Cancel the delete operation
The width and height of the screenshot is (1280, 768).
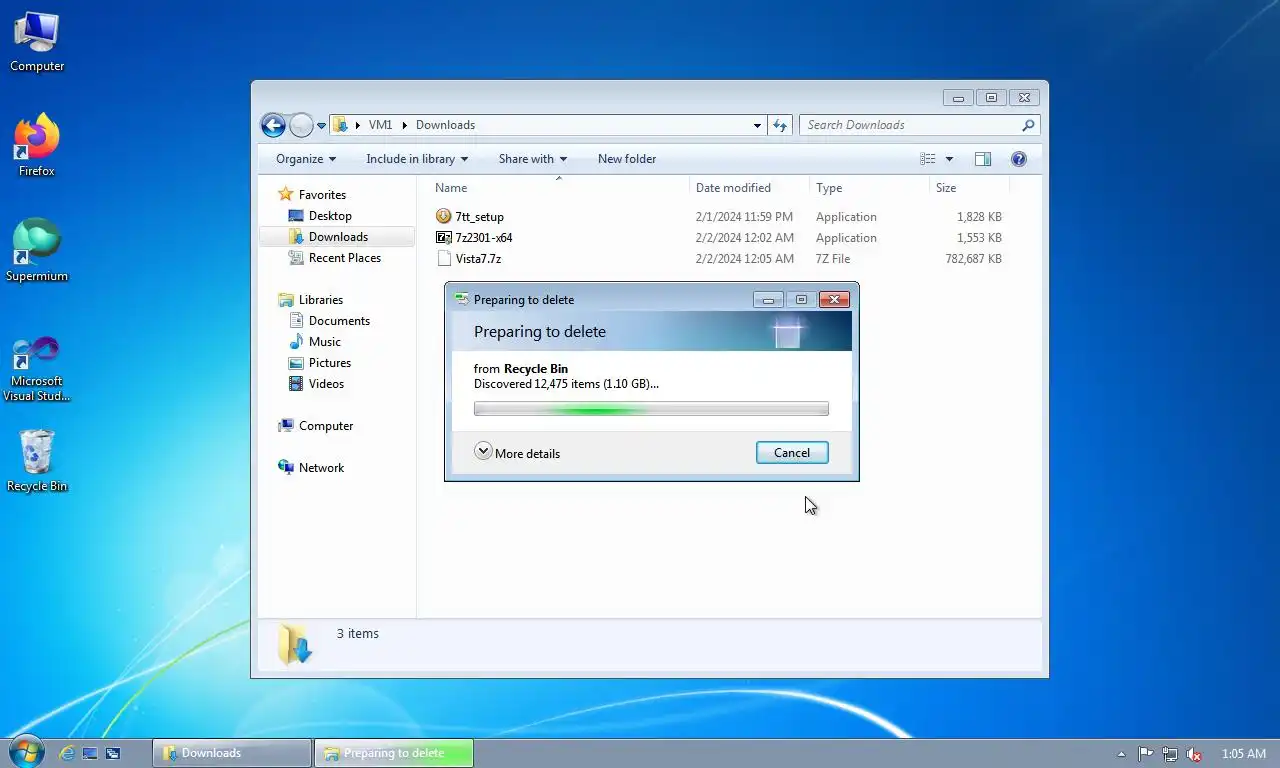pos(792,453)
